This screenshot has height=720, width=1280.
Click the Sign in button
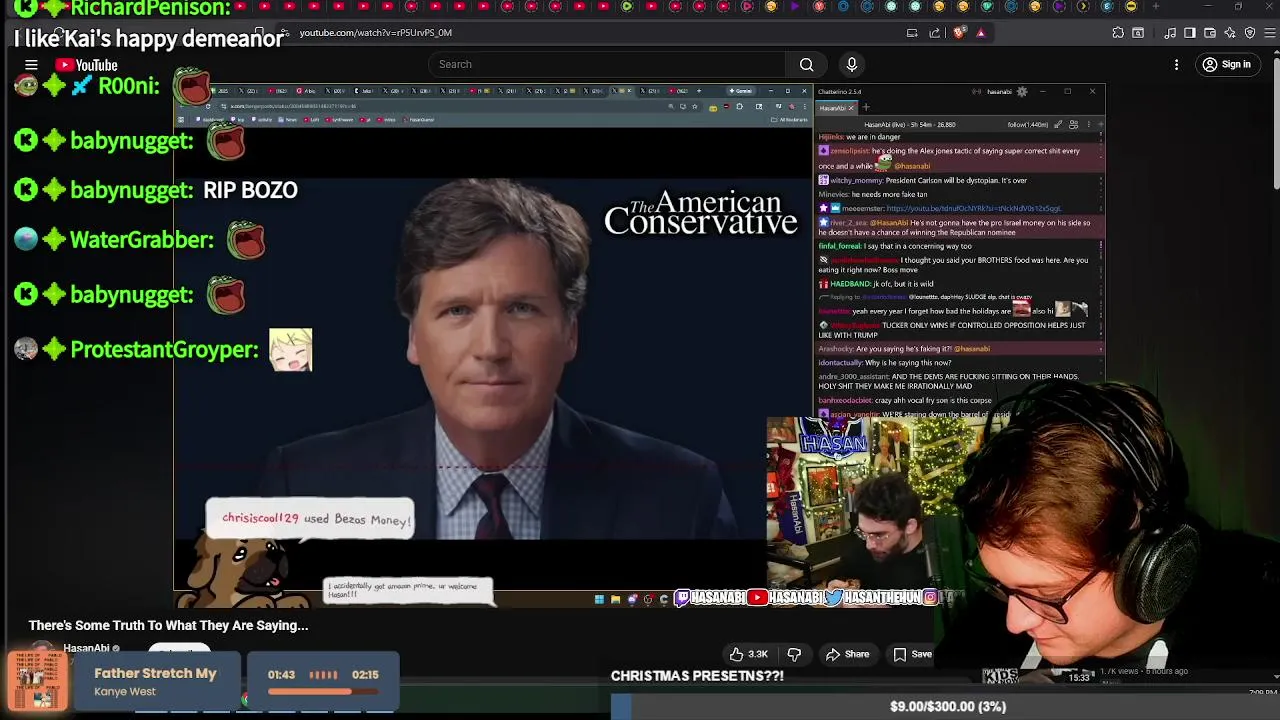tap(1227, 65)
